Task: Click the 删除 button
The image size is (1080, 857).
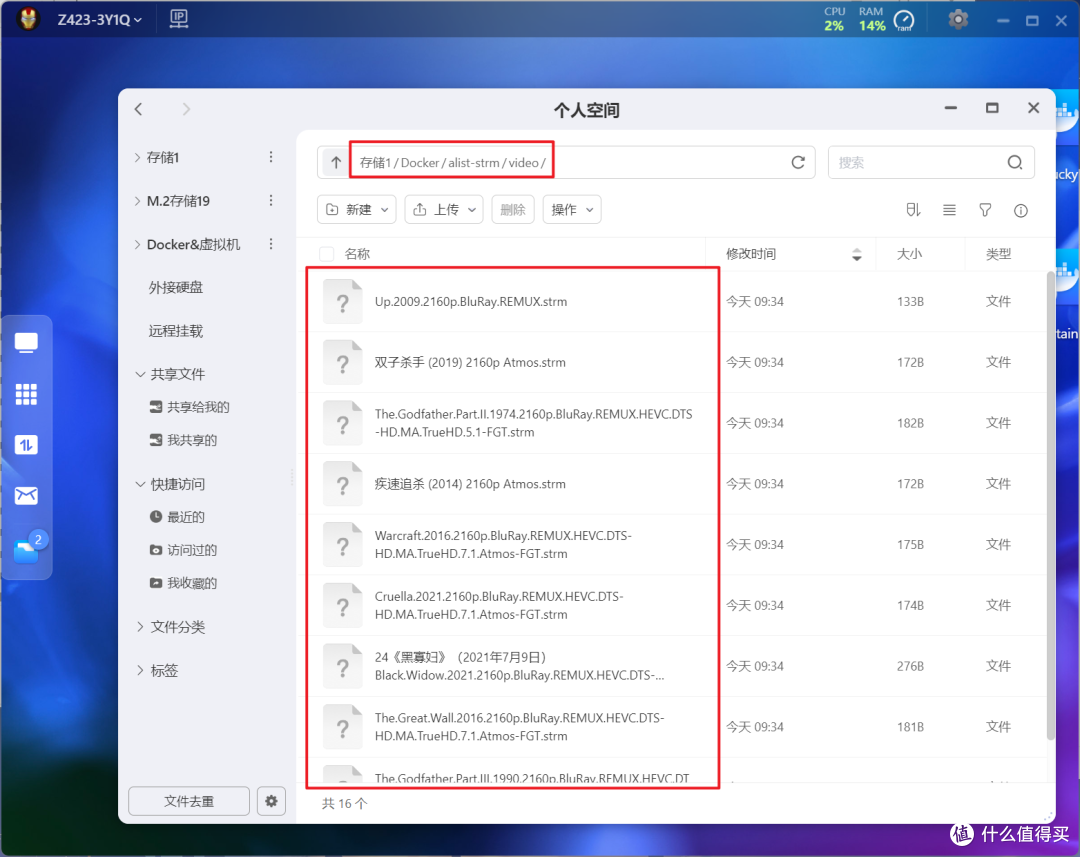Action: (512, 209)
